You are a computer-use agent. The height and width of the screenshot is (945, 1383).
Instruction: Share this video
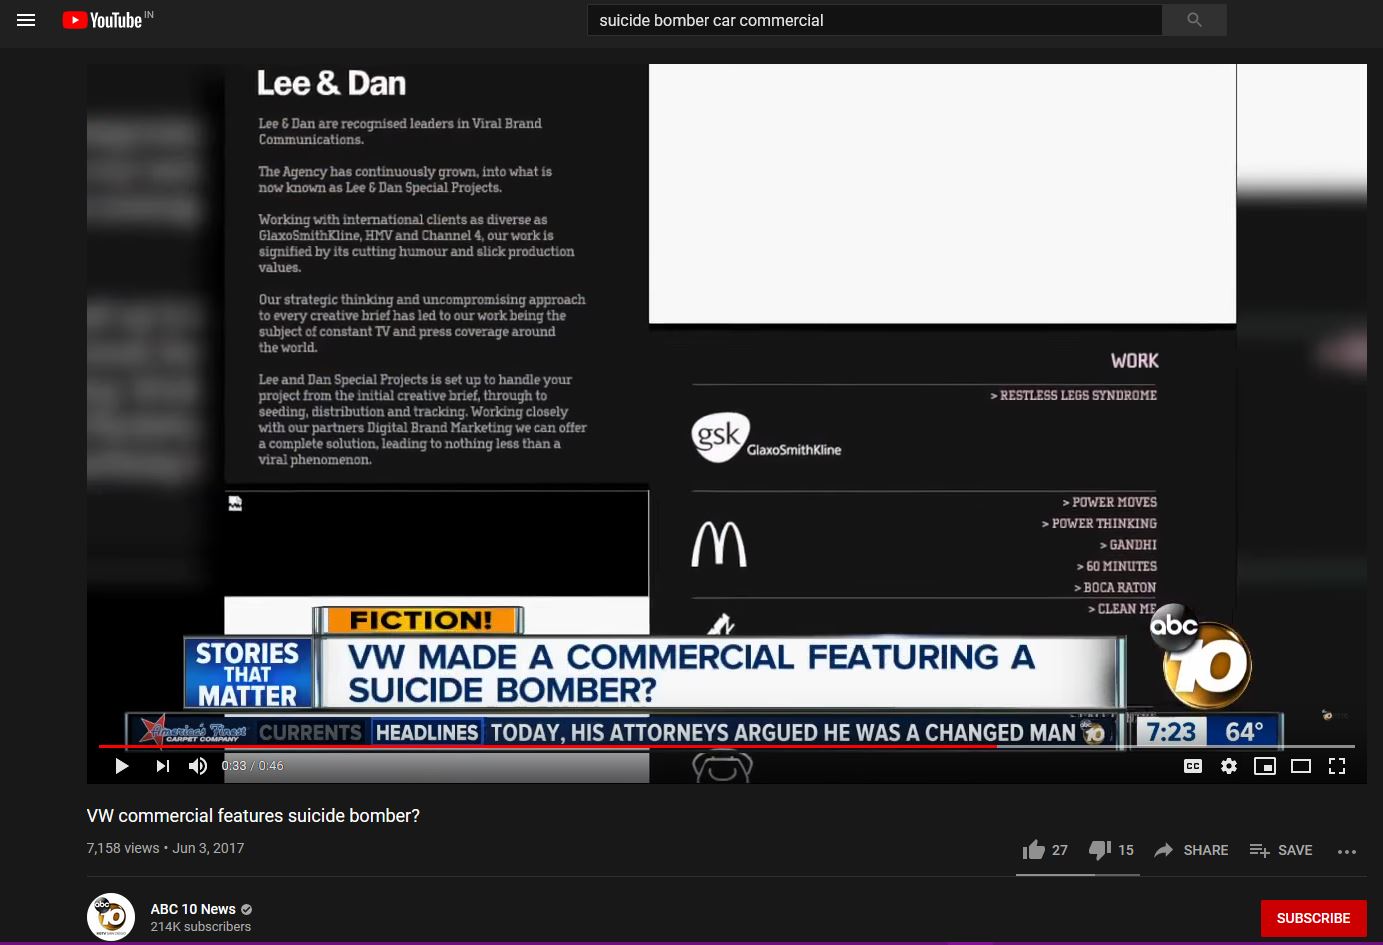[1191, 850]
